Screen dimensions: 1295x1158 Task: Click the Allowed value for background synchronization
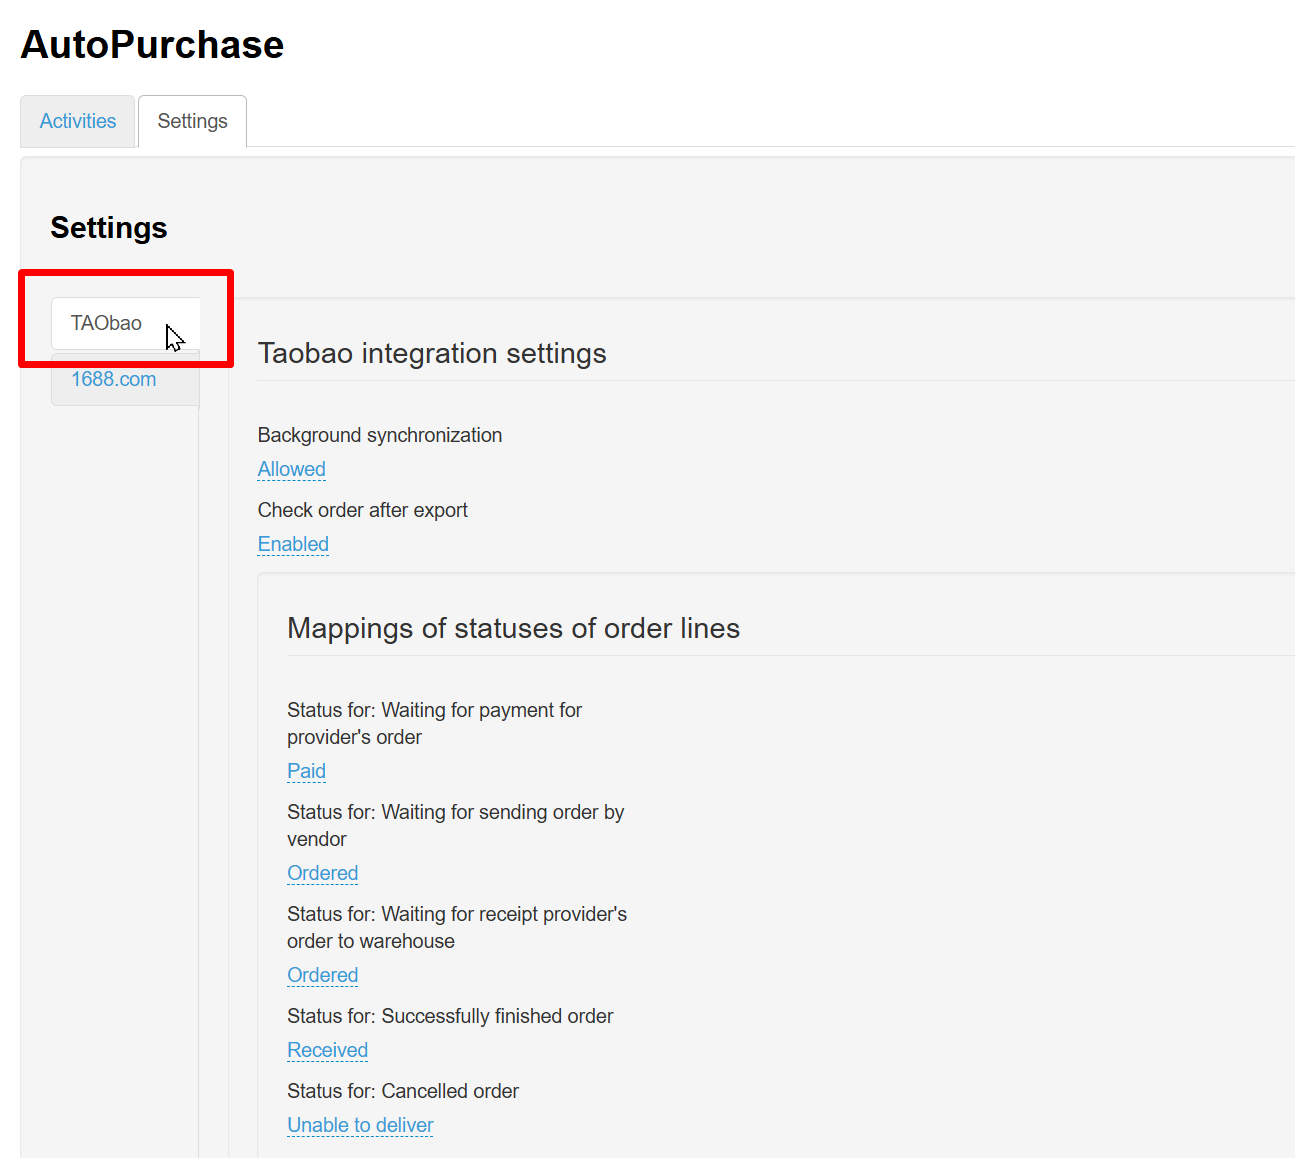click(x=291, y=469)
